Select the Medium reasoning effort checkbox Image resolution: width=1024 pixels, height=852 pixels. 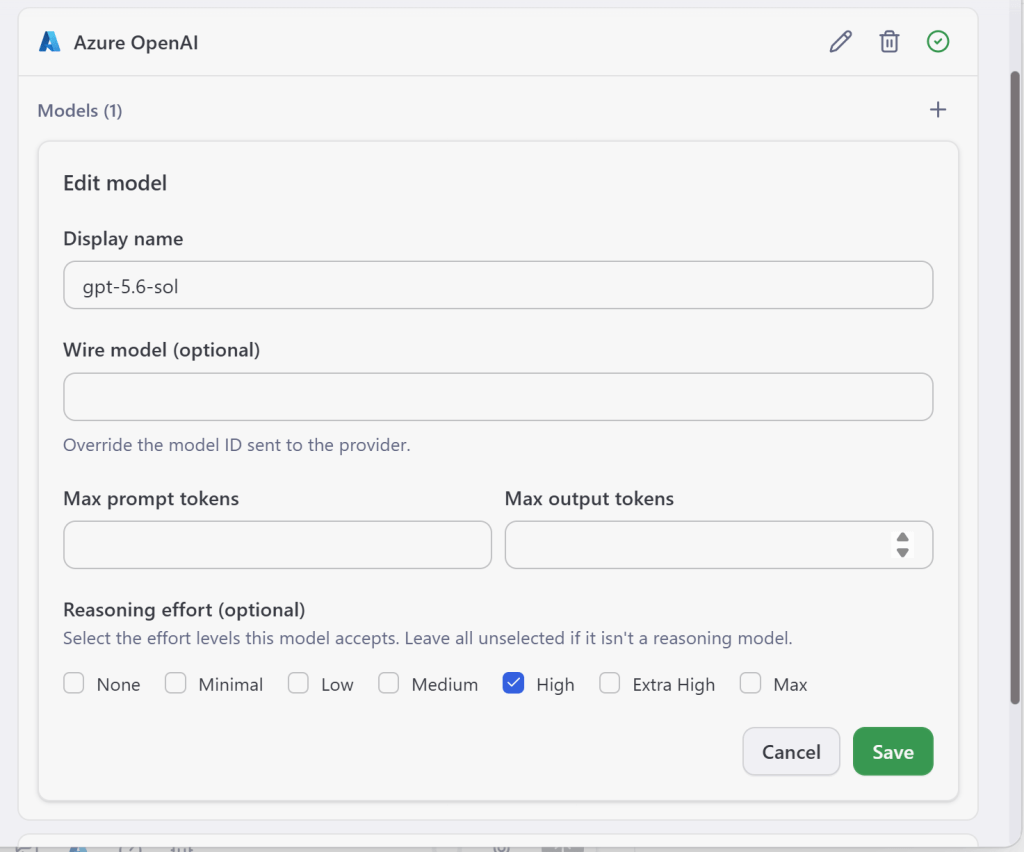(x=389, y=683)
